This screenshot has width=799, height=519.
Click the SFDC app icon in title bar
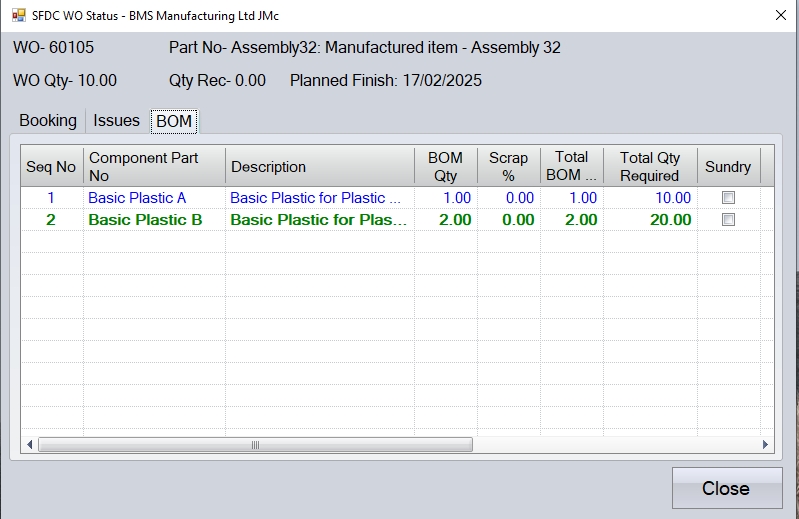click(x=19, y=15)
